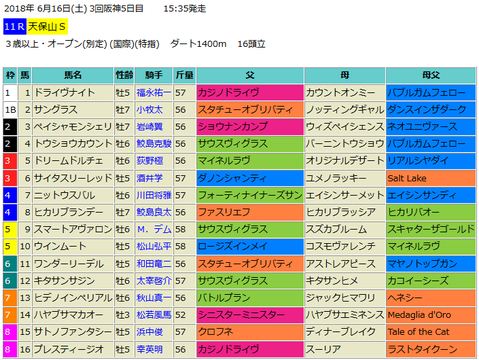Open jockey link 浜中俊
This screenshot has height=360, width=479.
[149, 332]
